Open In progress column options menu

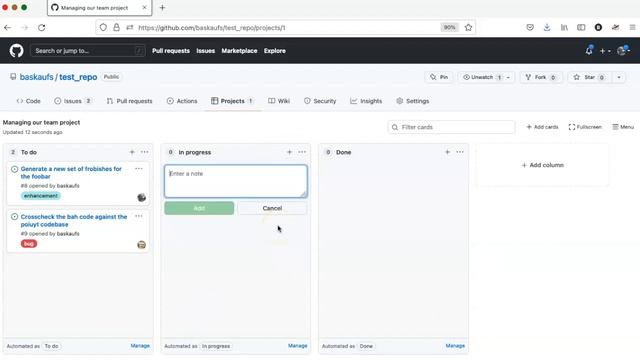click(x=302, y=152)
